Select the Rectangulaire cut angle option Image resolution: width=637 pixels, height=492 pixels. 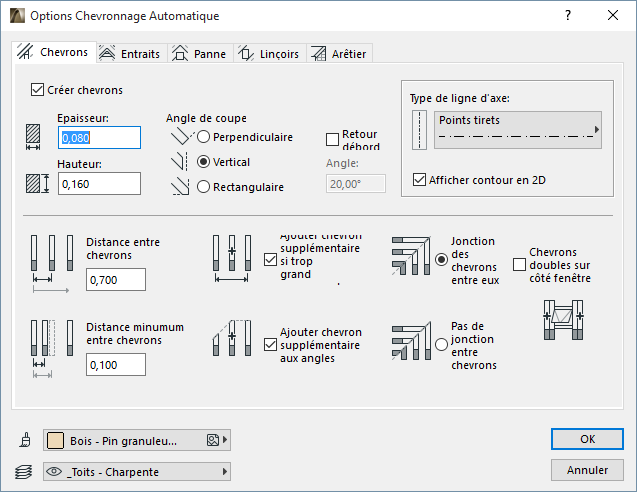(x=204, y=187)
